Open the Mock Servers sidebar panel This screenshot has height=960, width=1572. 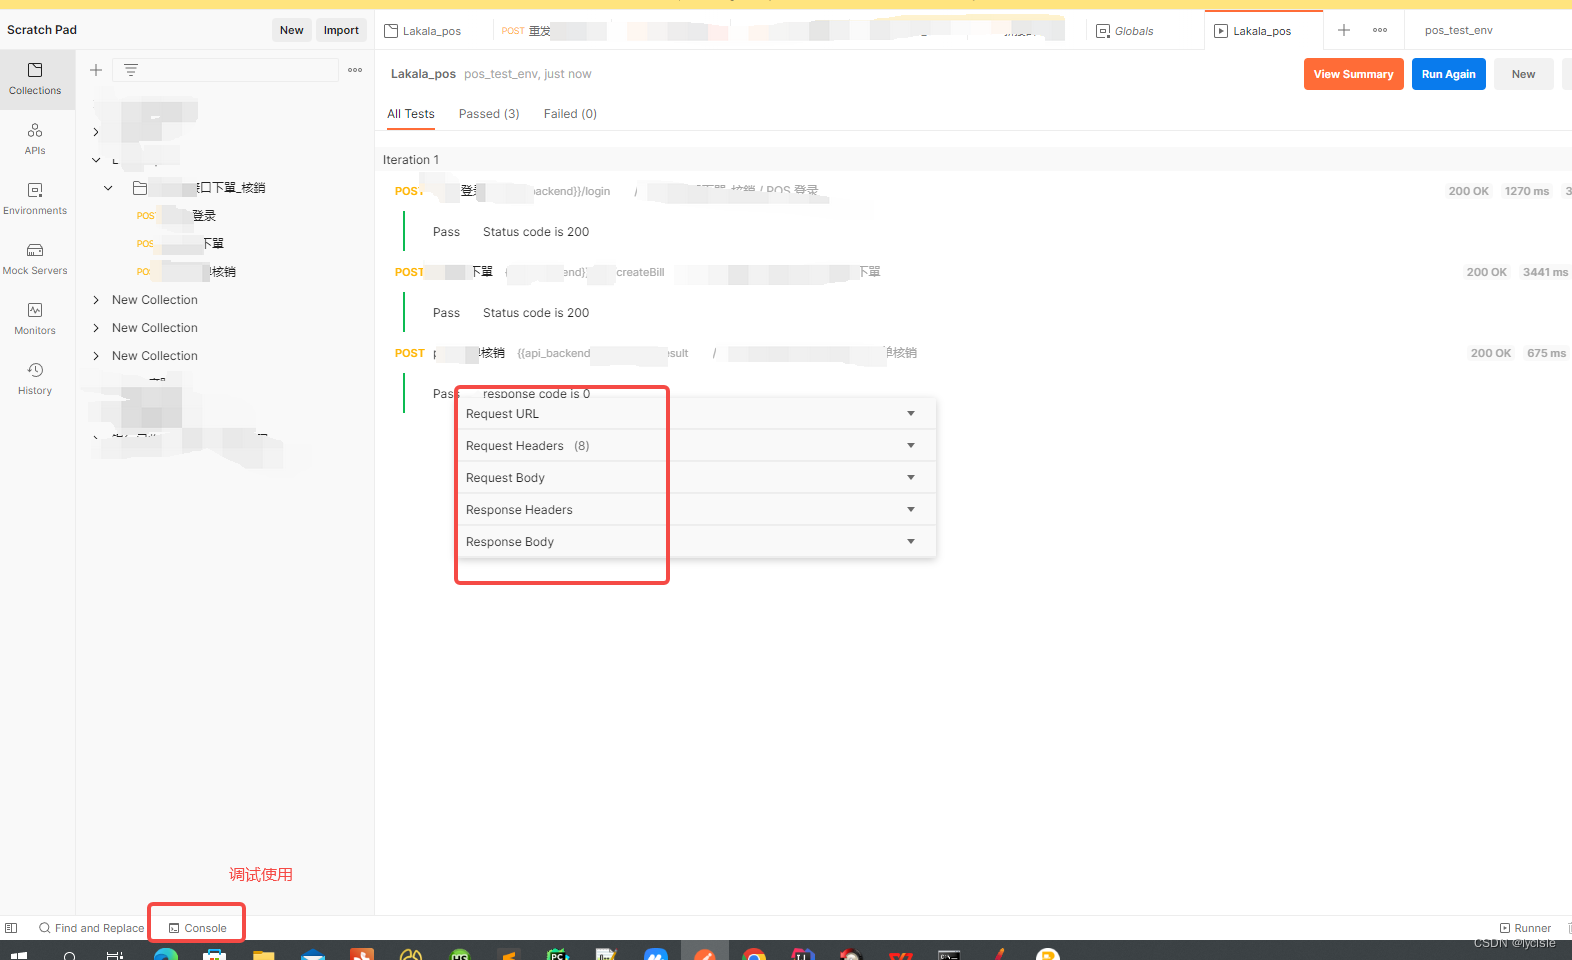(35, 259)
